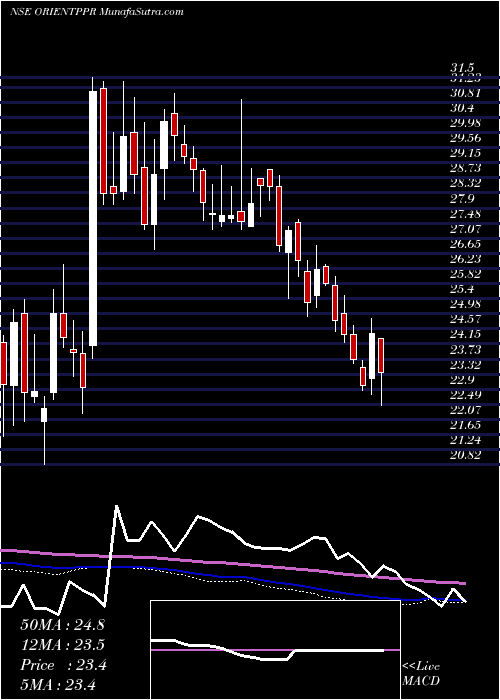The width and height of the screenshot is (500, 700).
Task: Click the NSE ORIENTPPR MunafaSutra.com title
Action: click(x=96, y=12)
